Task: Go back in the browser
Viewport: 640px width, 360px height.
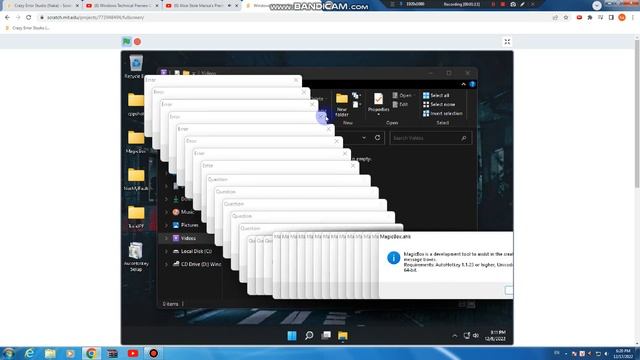Action: (7, 18)
